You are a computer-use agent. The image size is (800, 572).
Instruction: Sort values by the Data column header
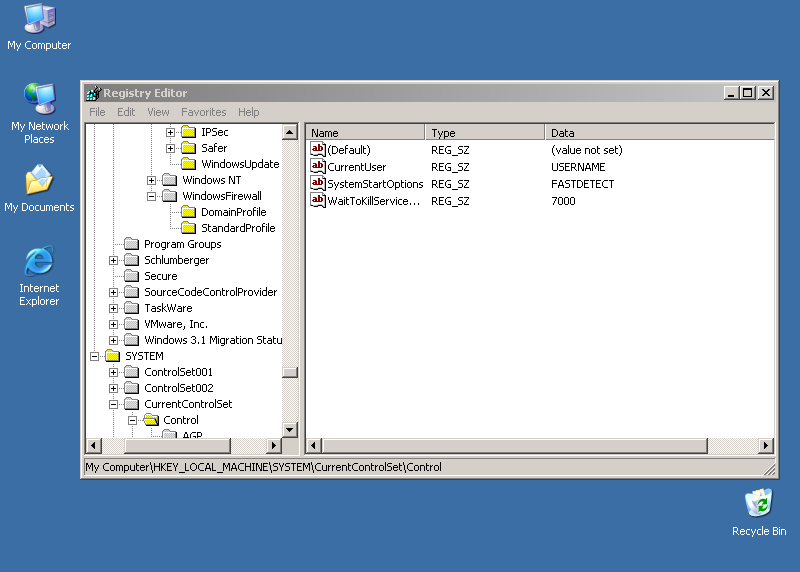pyautogui.click(x=659, y=133)
